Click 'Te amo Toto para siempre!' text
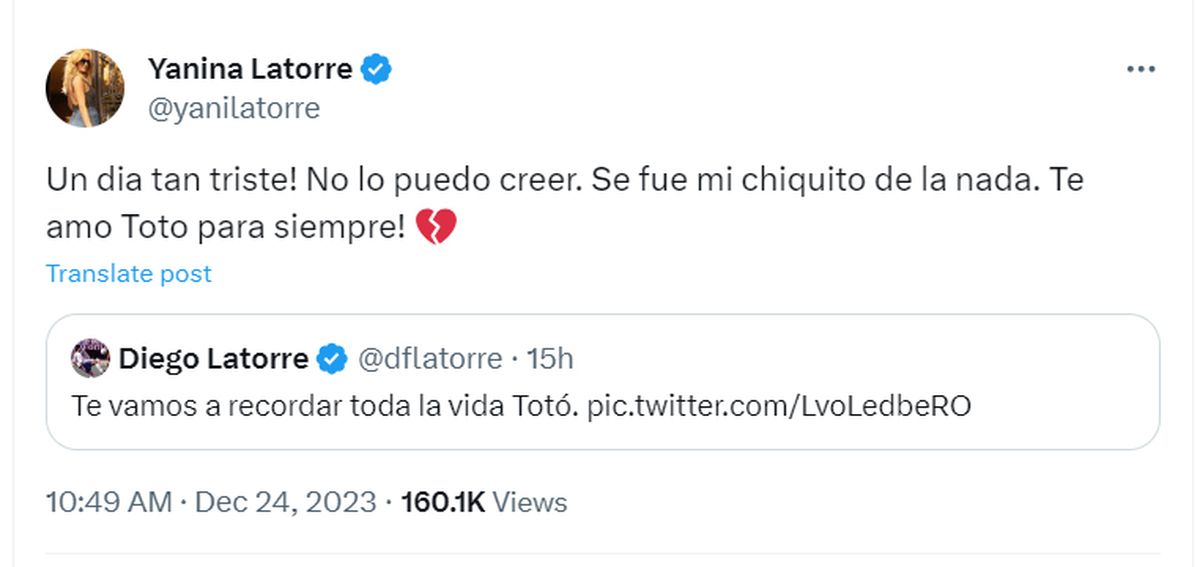1200x567 pixels. point(225,229)
